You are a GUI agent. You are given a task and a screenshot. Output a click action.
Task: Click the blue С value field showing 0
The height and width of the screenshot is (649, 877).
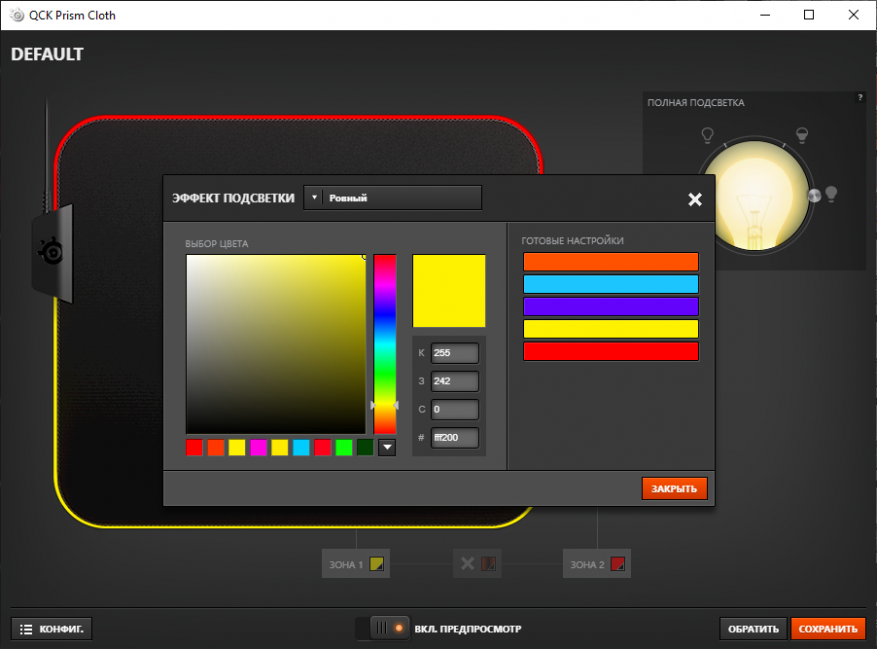point(455,410)
